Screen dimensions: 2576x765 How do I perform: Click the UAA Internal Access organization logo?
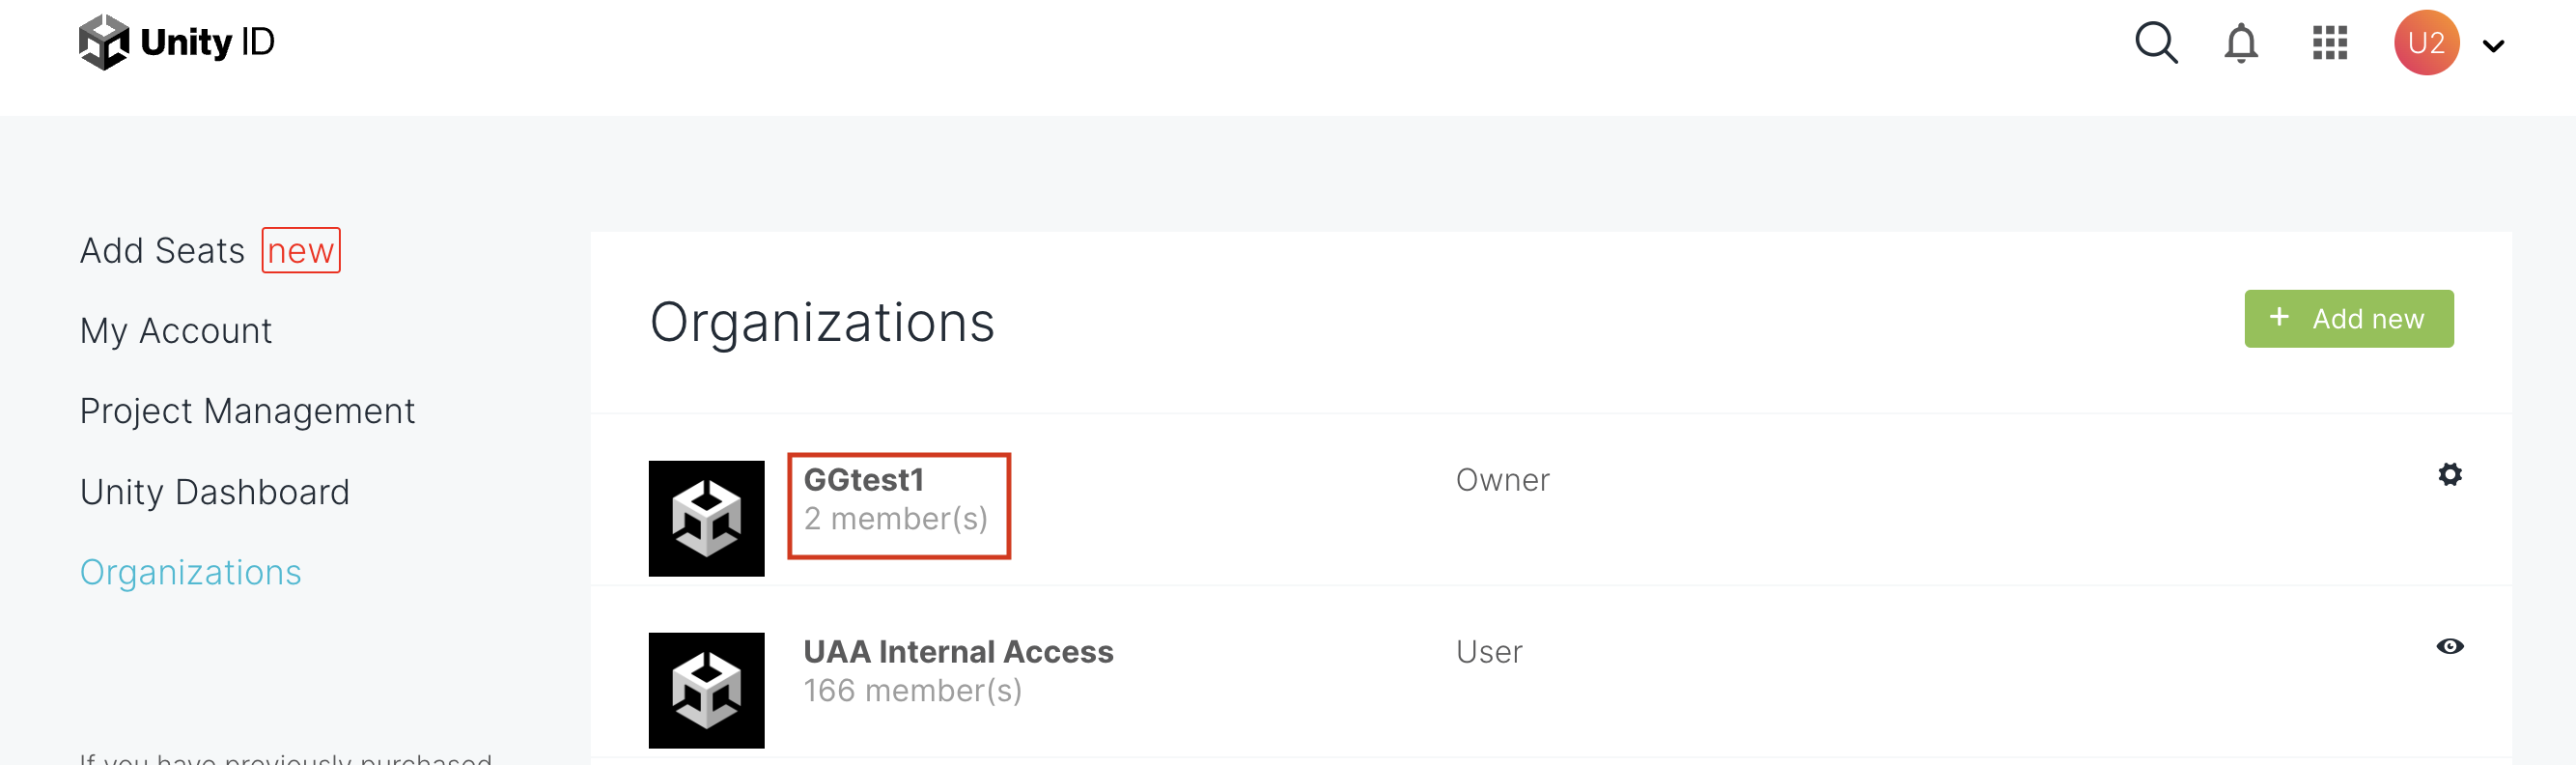706,690
